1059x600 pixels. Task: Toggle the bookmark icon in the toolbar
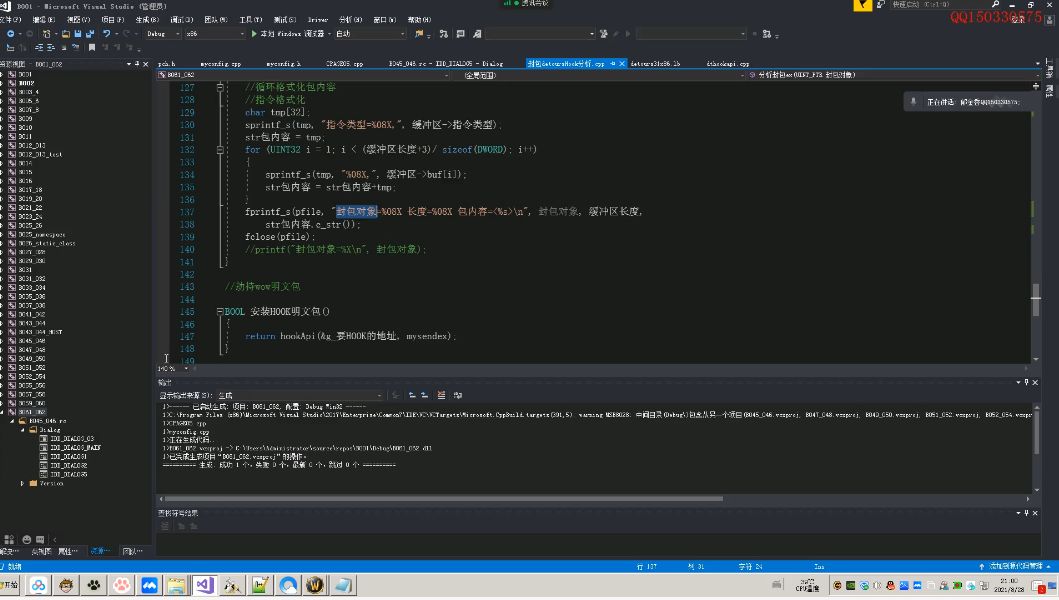pyautogui.click(x=92, y=48)
